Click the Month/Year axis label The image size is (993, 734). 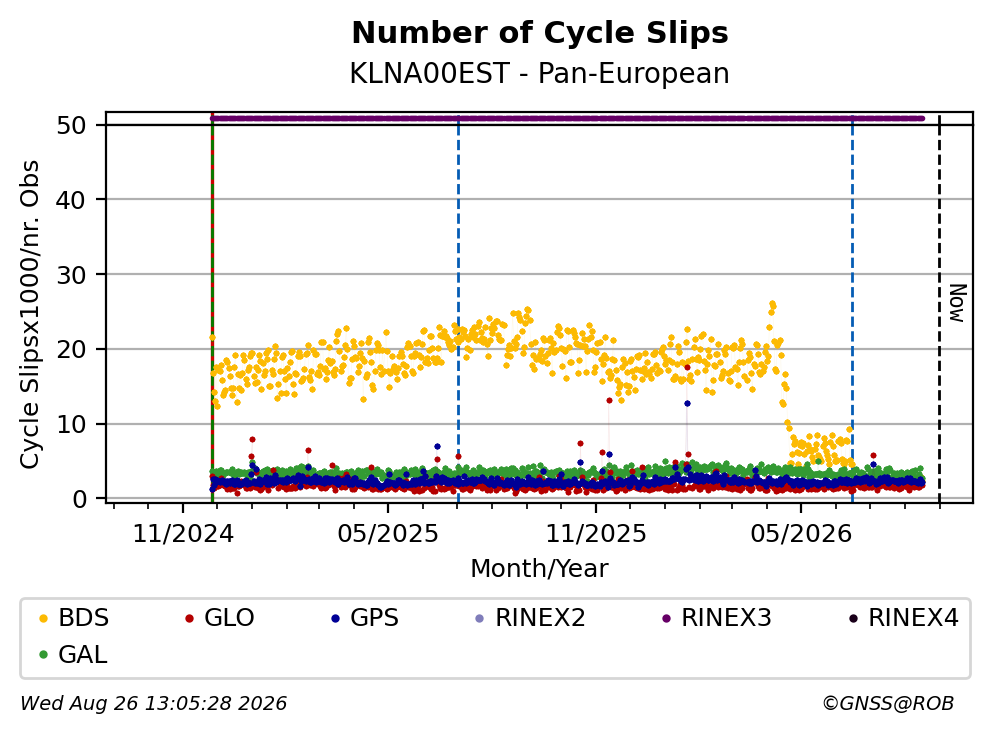[539, 569]
